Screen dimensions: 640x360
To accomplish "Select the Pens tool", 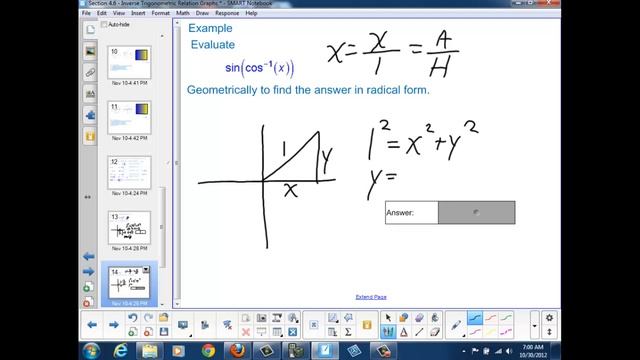I will pos(388,332).
